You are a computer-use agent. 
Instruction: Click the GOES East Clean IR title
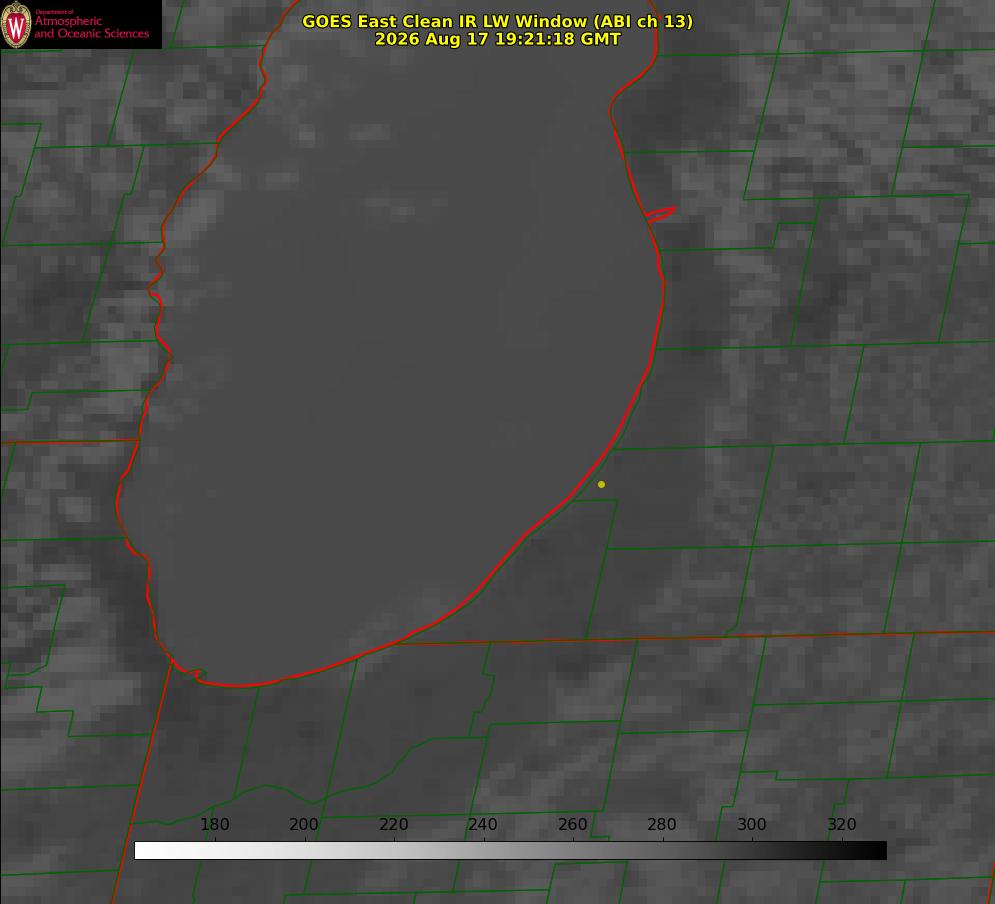pos(498,21)
